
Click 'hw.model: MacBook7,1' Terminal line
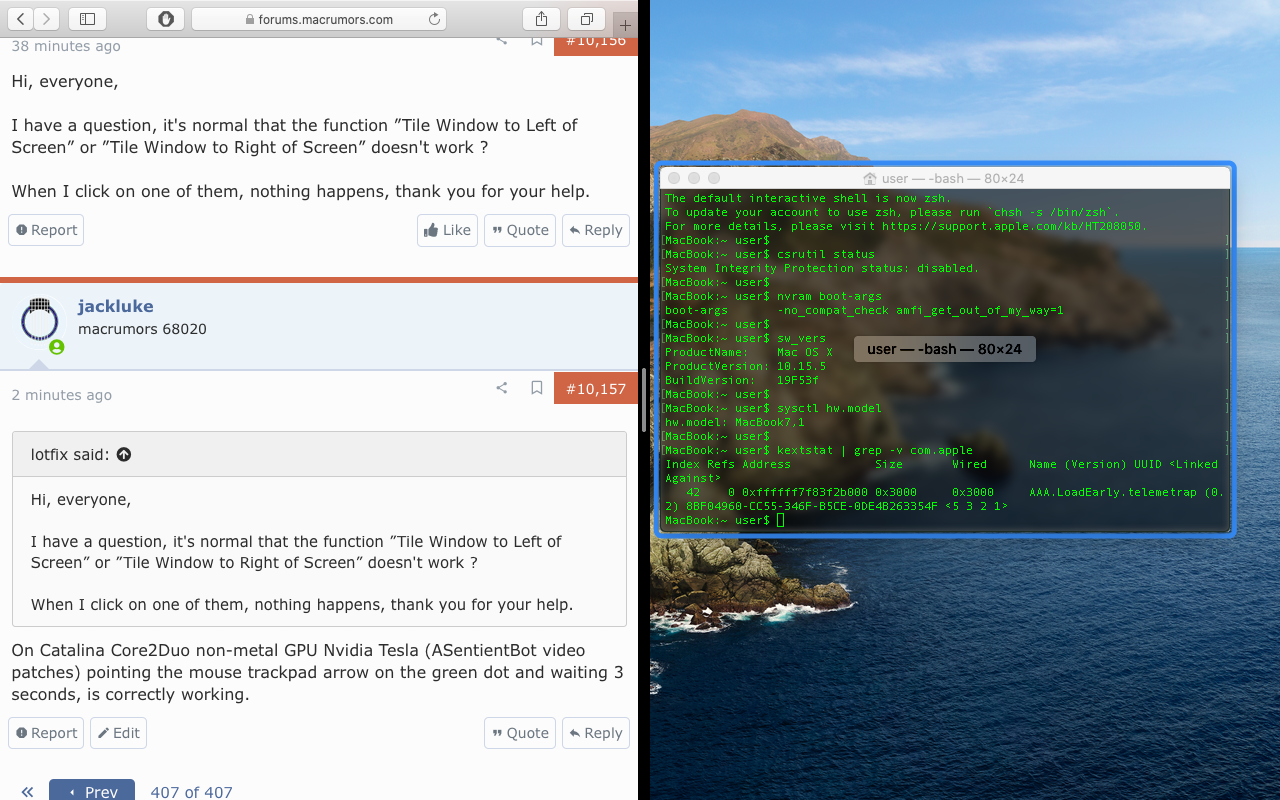[734, 422]
